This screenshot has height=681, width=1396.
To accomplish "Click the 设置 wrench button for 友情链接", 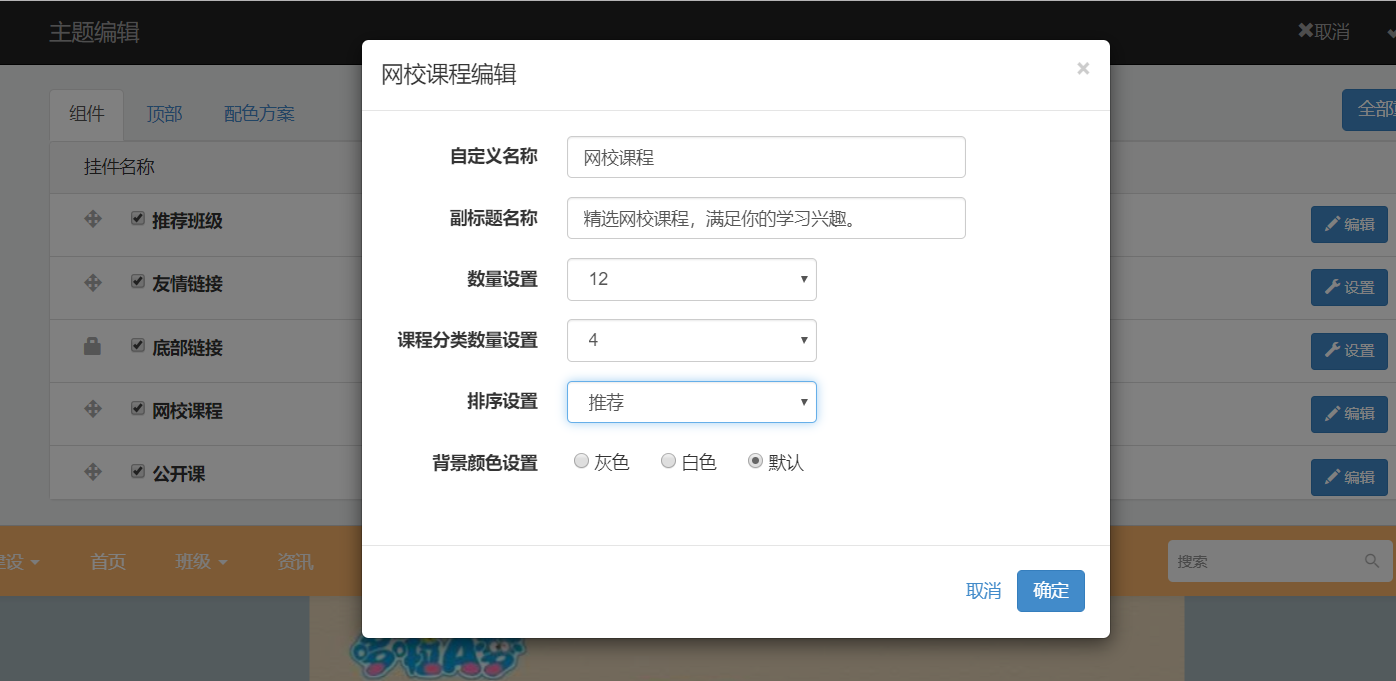I will click(x=1349, y=288).
